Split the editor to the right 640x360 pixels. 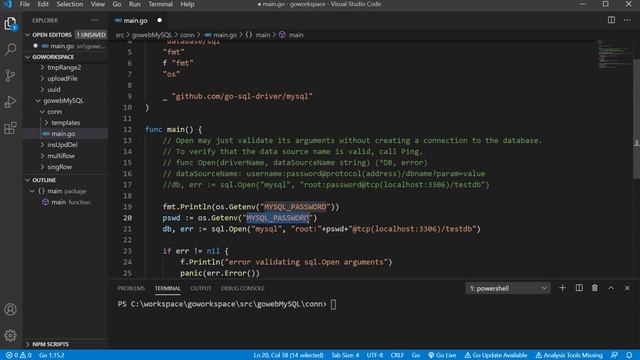pyautogui.click(x=611, y=20)
